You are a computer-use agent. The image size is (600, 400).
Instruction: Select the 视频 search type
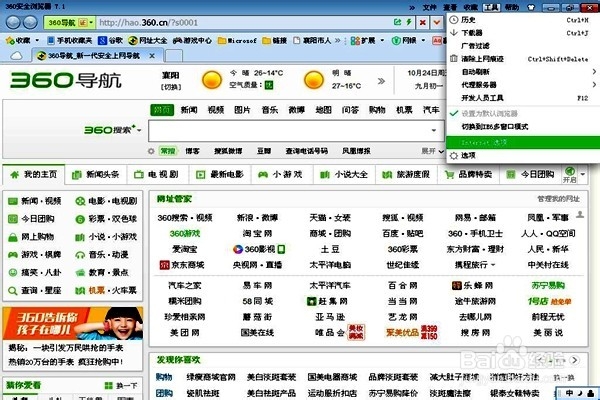[x=216, y=110]
